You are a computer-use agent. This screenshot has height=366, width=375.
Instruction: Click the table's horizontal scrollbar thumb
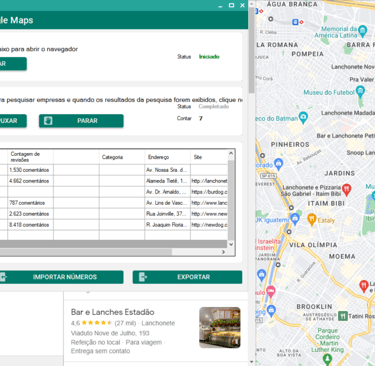point(86,252)
